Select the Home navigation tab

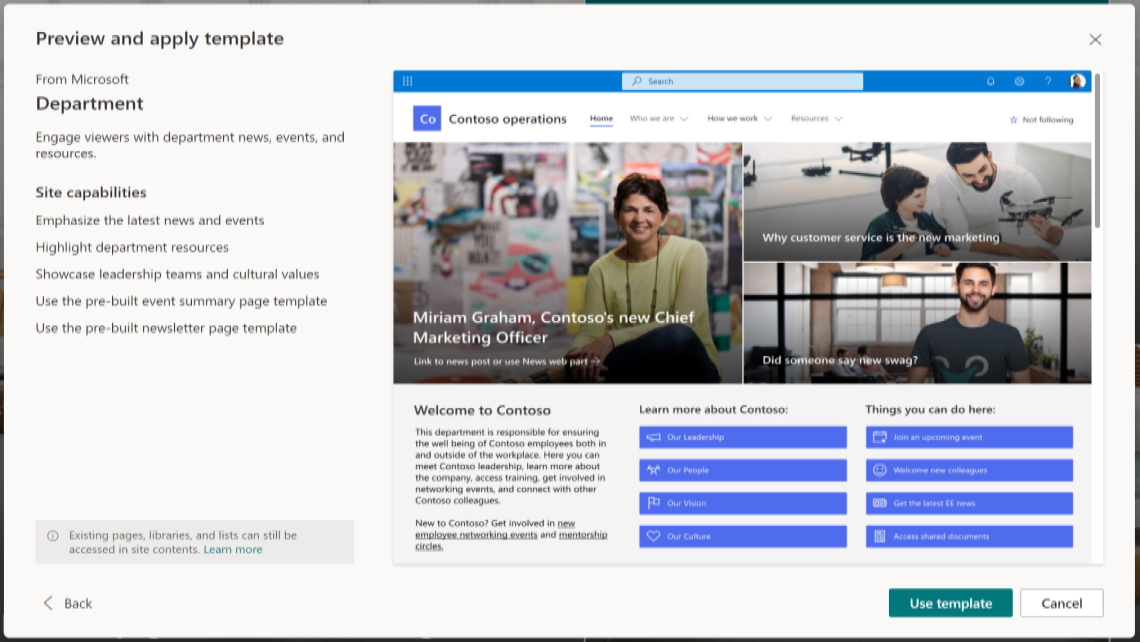(601, 119)
